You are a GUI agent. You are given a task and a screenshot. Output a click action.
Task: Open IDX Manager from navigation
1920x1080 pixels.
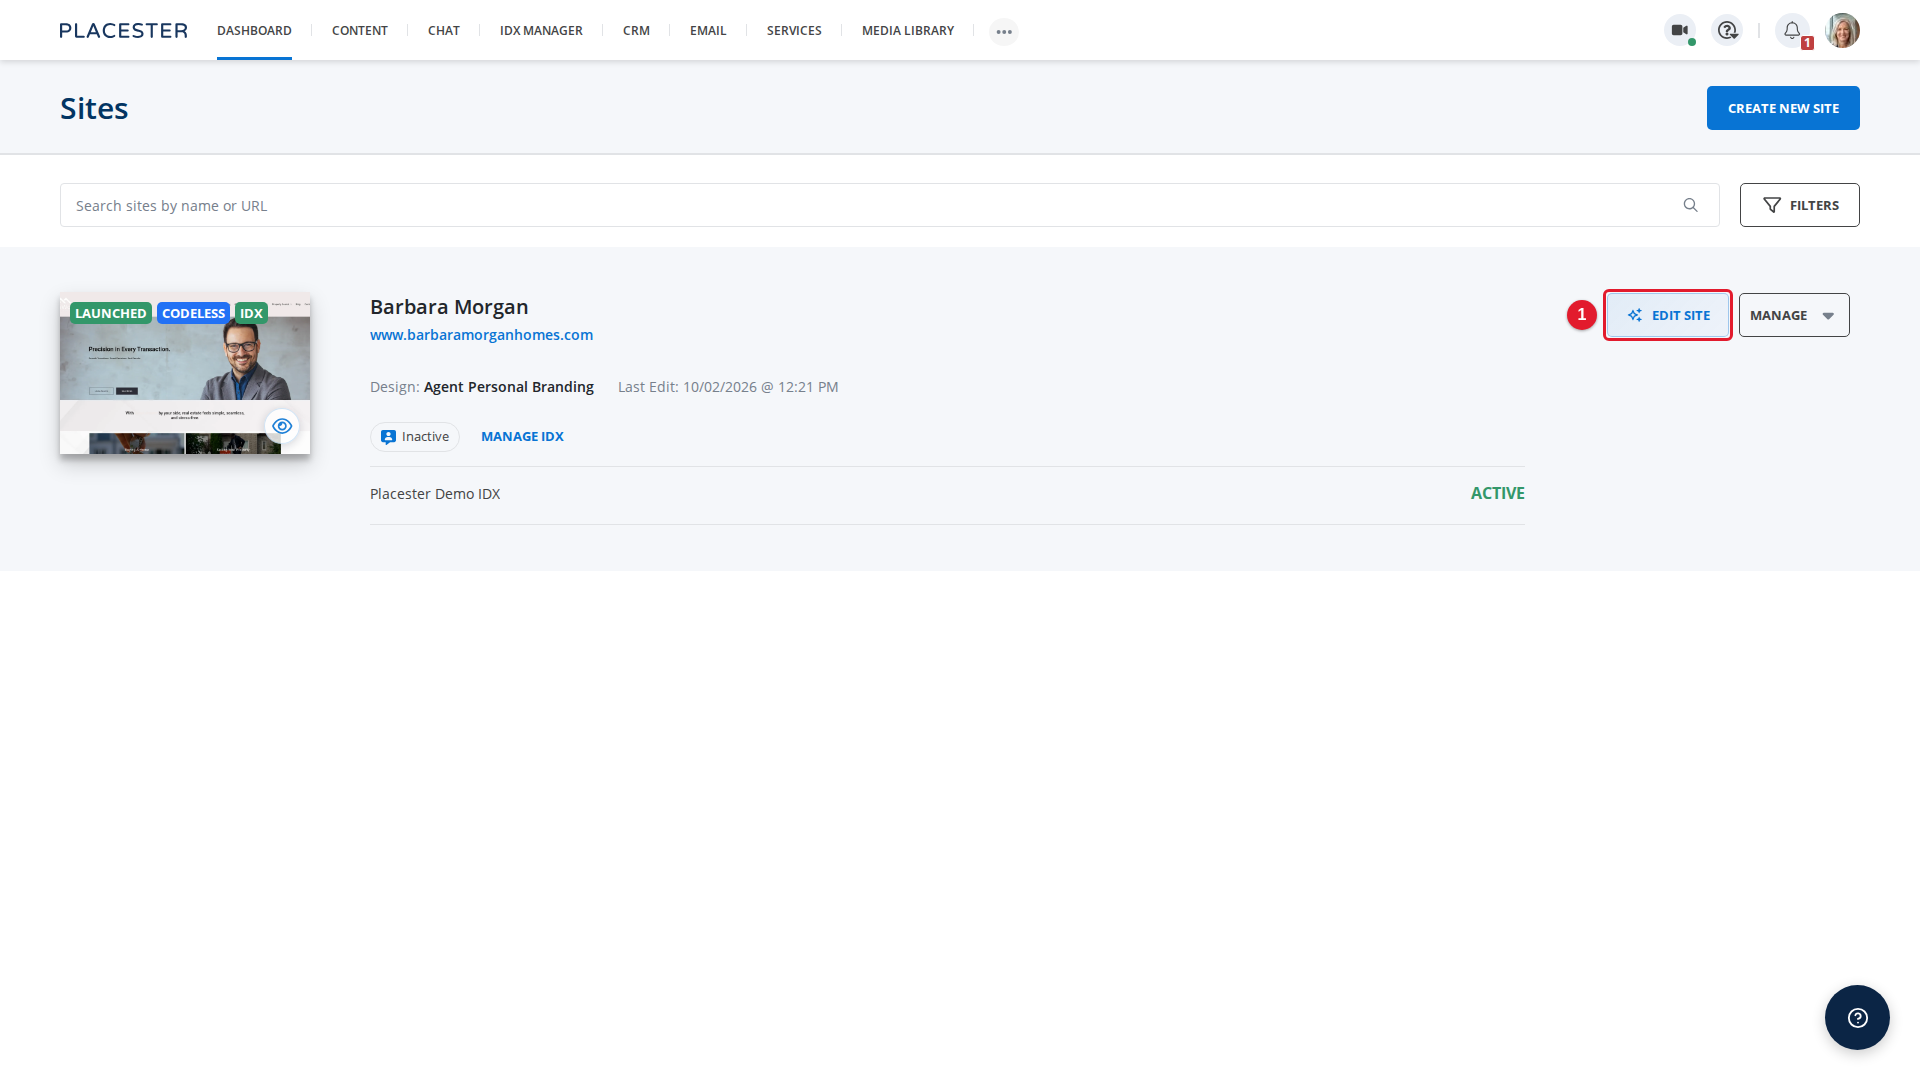click(541, 31)
